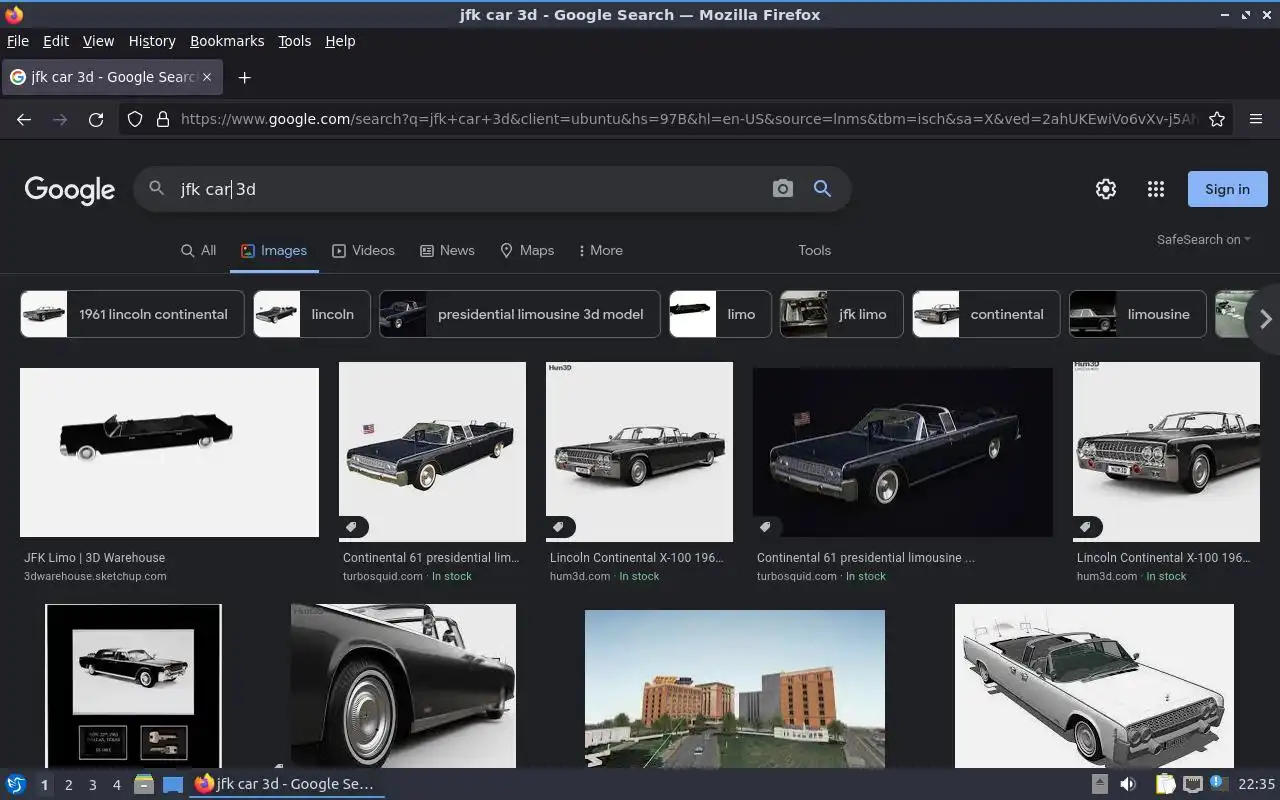Viewport: 1280px width, 800px height.
Task: Open Google apps grid
Action: coord(1156,189)
